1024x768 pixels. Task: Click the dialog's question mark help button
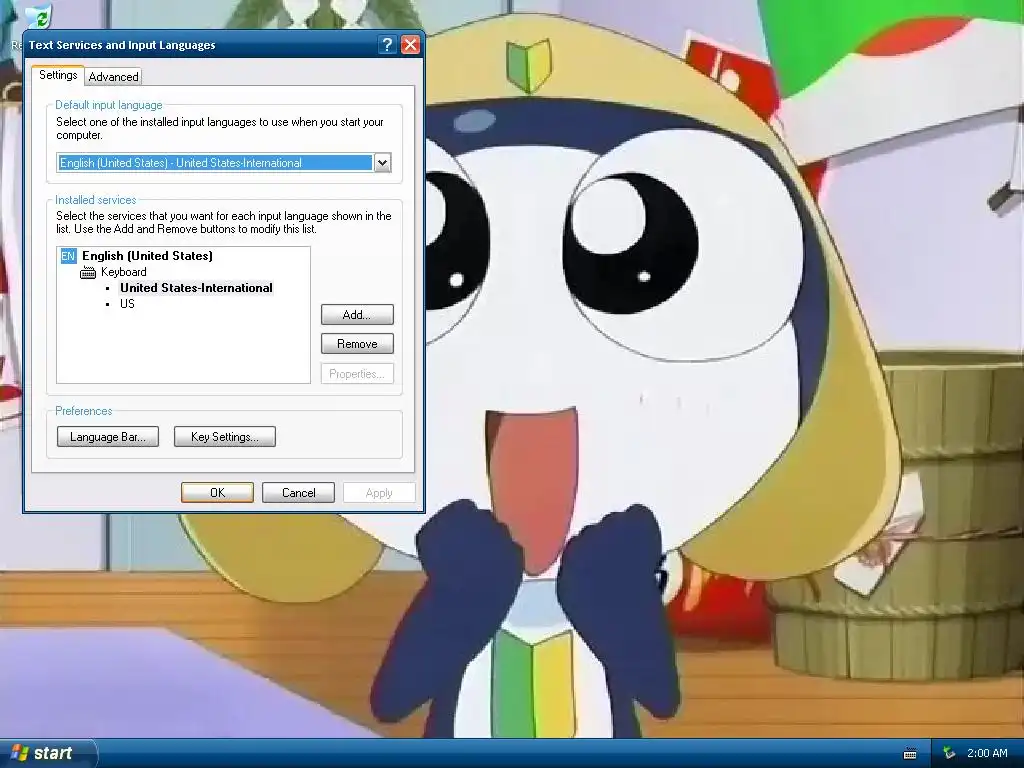pyautogui.click(x=387, y=44)
